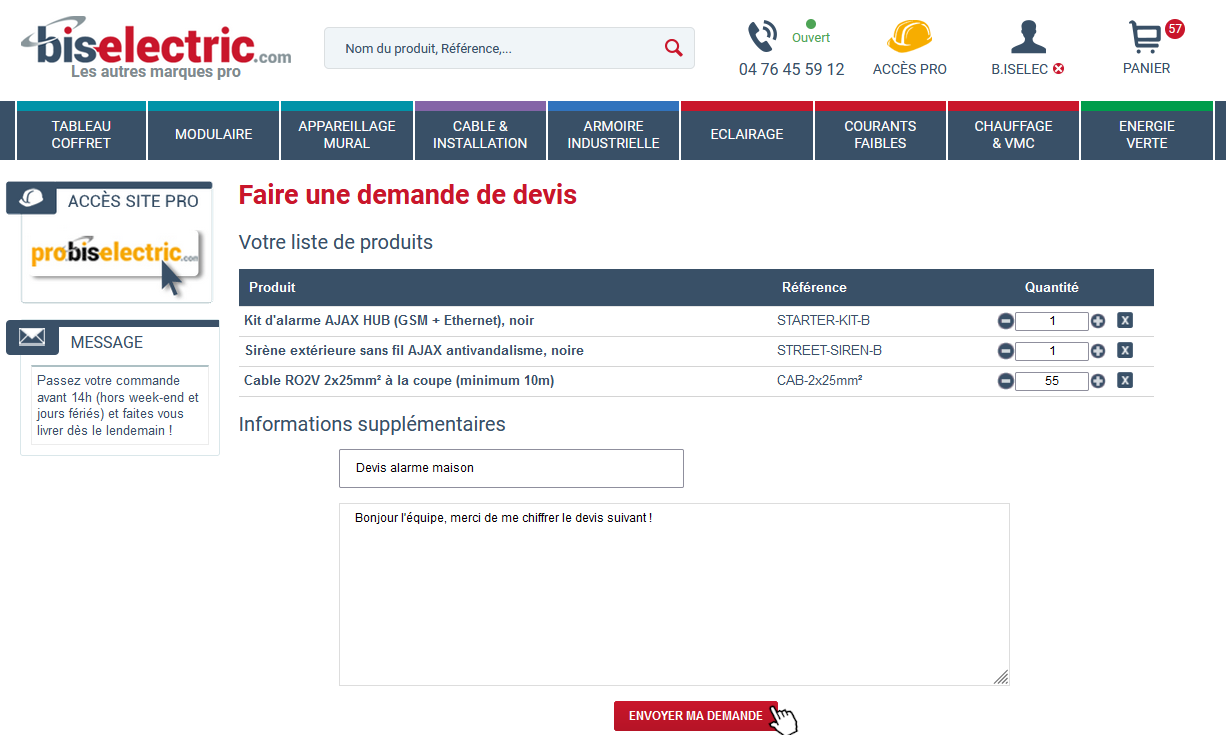Open Accès Pro helmet icon
The image size is (1226, 735).
coord(909,36)
